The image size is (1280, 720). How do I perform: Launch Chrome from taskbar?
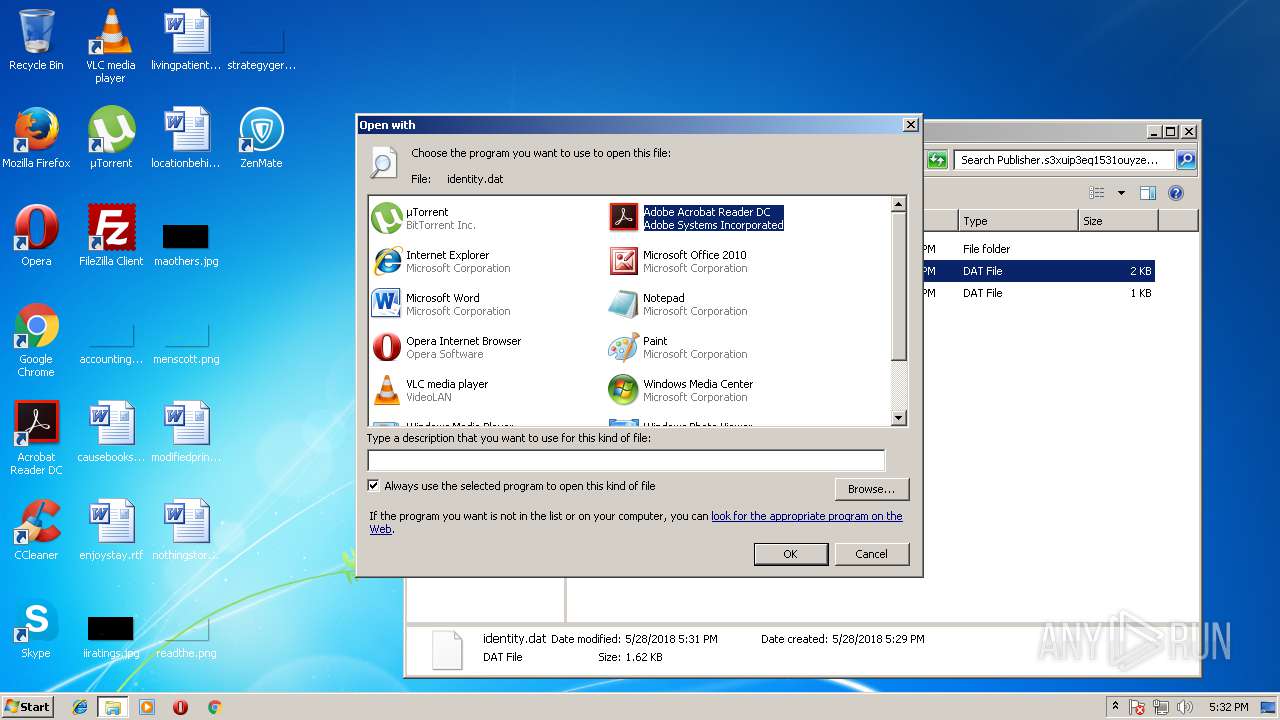(x=214, y=707)
